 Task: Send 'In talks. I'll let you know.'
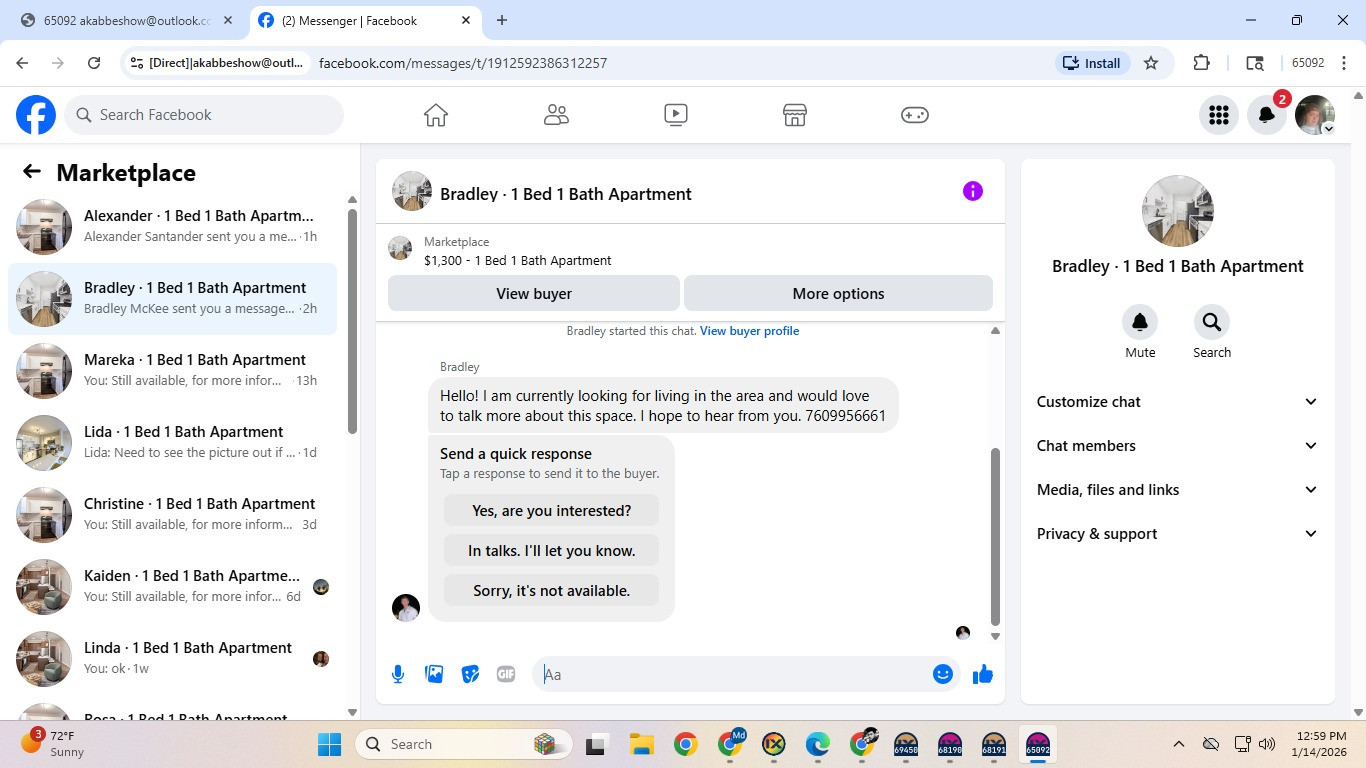click(x=551, y=551)
